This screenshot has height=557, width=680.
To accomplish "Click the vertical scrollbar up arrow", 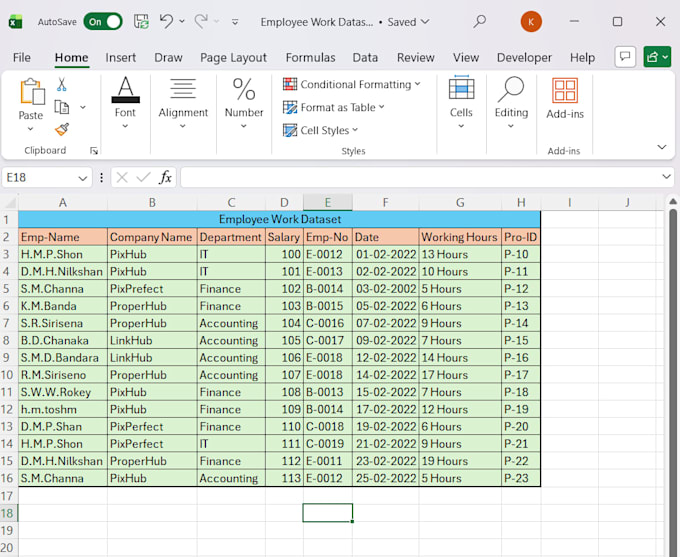I will click(x=673, y=201).
